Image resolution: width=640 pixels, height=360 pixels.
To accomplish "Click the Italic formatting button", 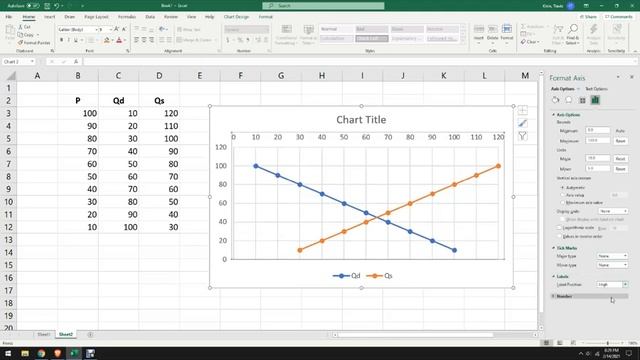I will [x=69, y=40].
